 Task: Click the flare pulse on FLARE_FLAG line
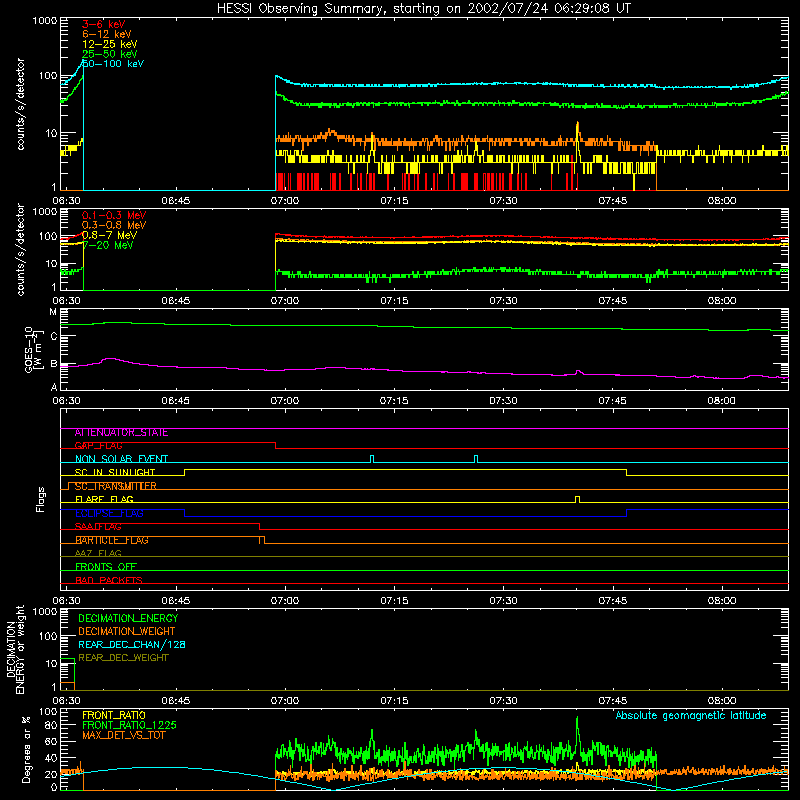577,499
